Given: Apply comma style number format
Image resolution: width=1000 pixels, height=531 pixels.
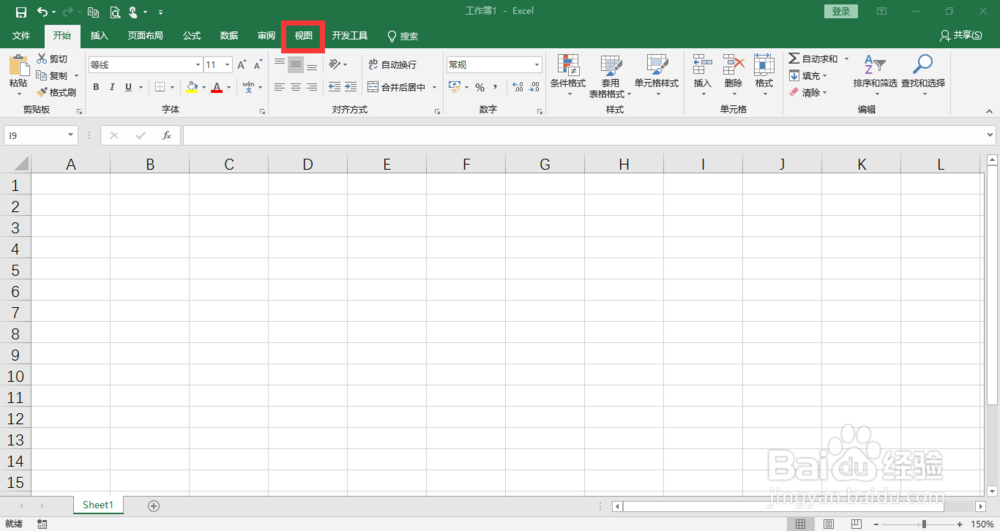Looking at the screenshot, I should point(496,87).
